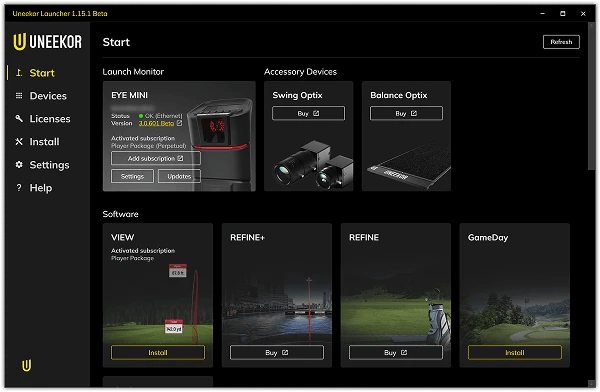Screen dimensions: 600x392
Task: Click the Licenses key icon
Action: pyautogui.click(x=19, y=119)
